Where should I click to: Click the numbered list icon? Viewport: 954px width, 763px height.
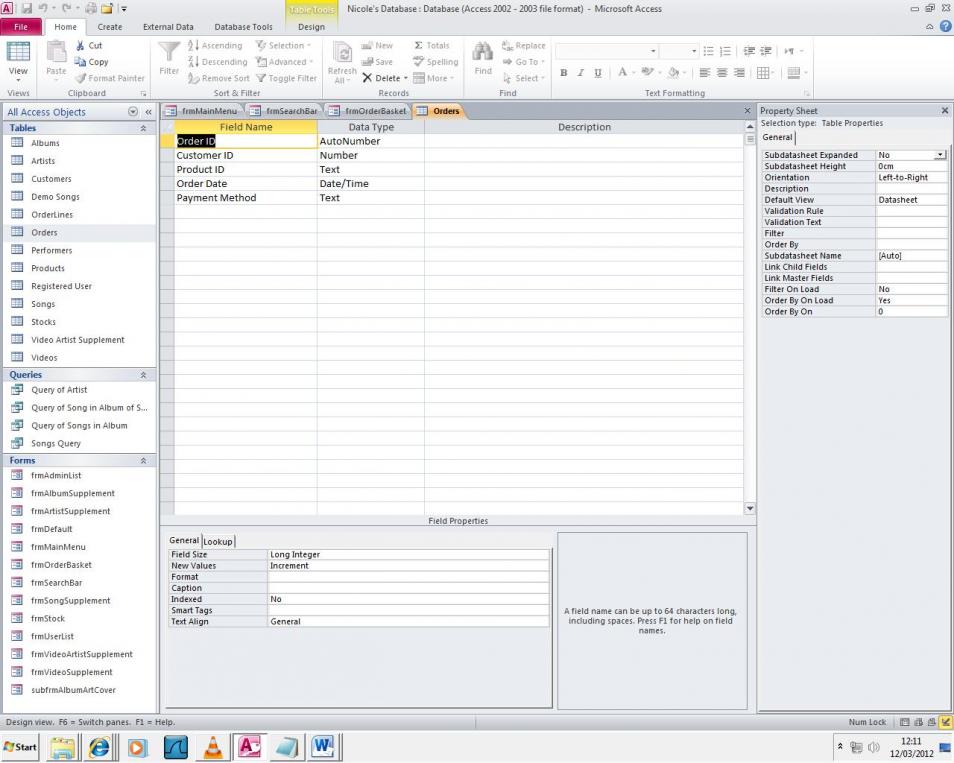pyautogui.click(x=725, y=51)
